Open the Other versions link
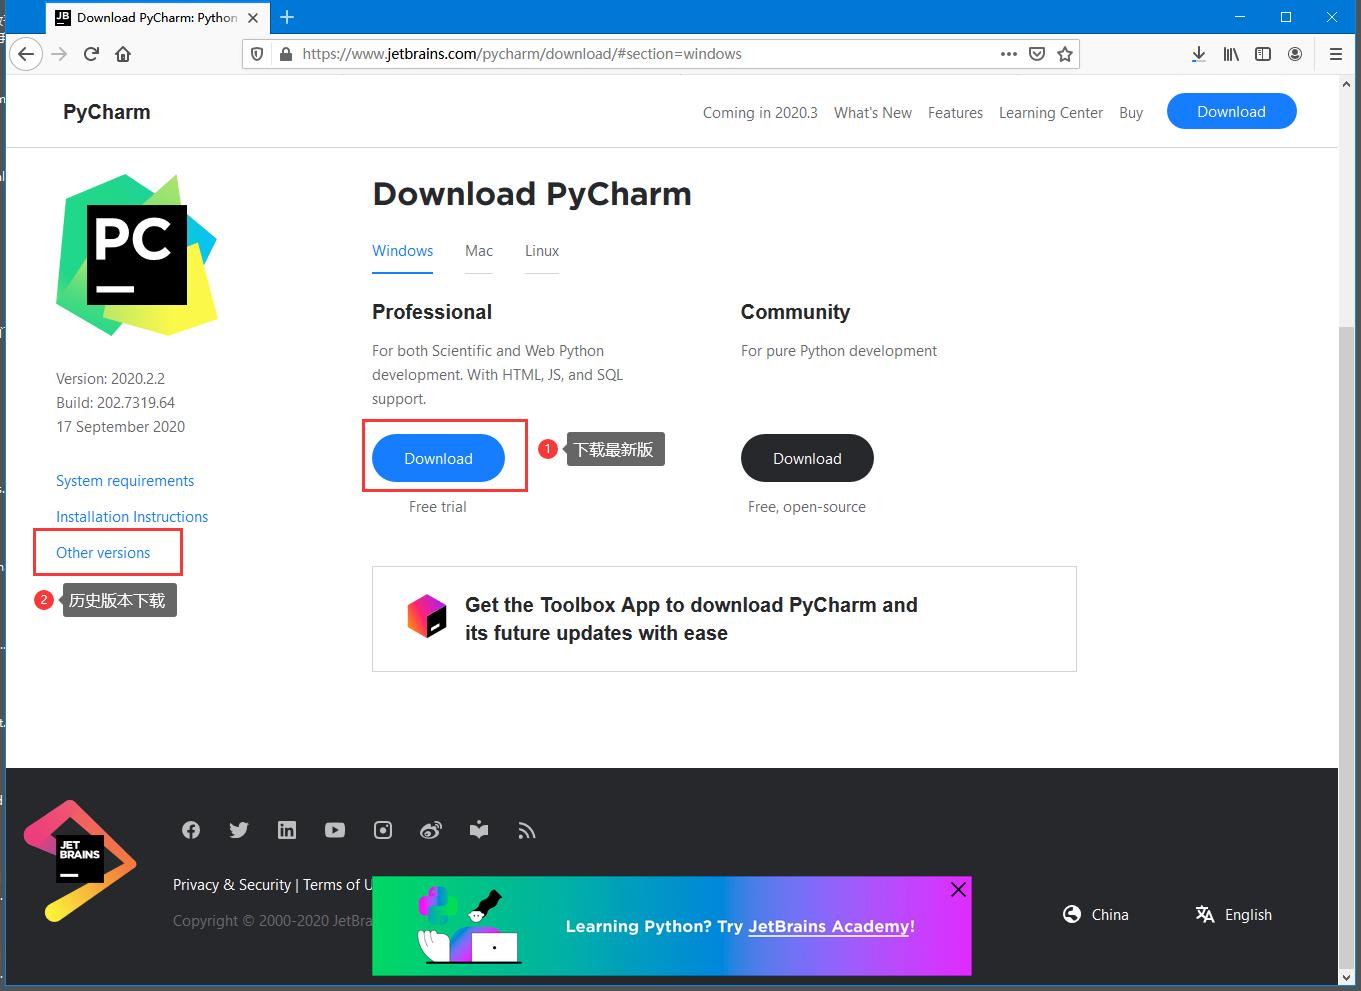This screenshot has width=1361, height=991. [103, 553]
